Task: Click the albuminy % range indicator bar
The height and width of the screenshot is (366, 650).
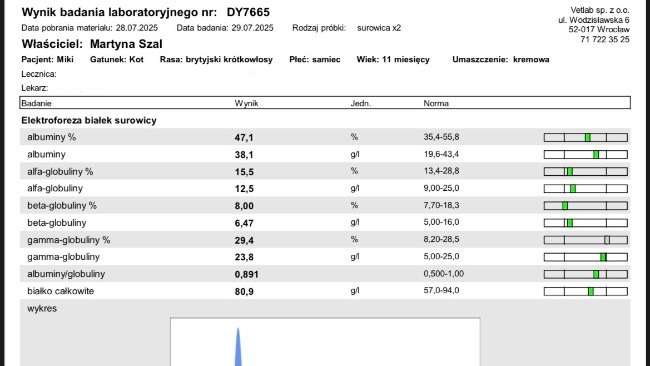Action: (586, 138)
